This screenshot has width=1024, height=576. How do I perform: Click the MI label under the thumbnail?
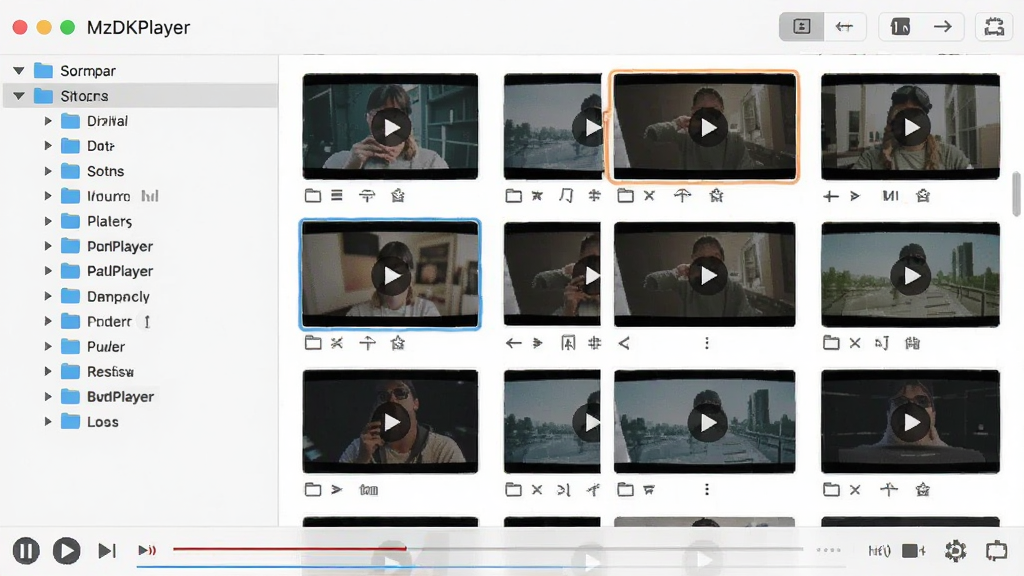(x=890, y=196)
